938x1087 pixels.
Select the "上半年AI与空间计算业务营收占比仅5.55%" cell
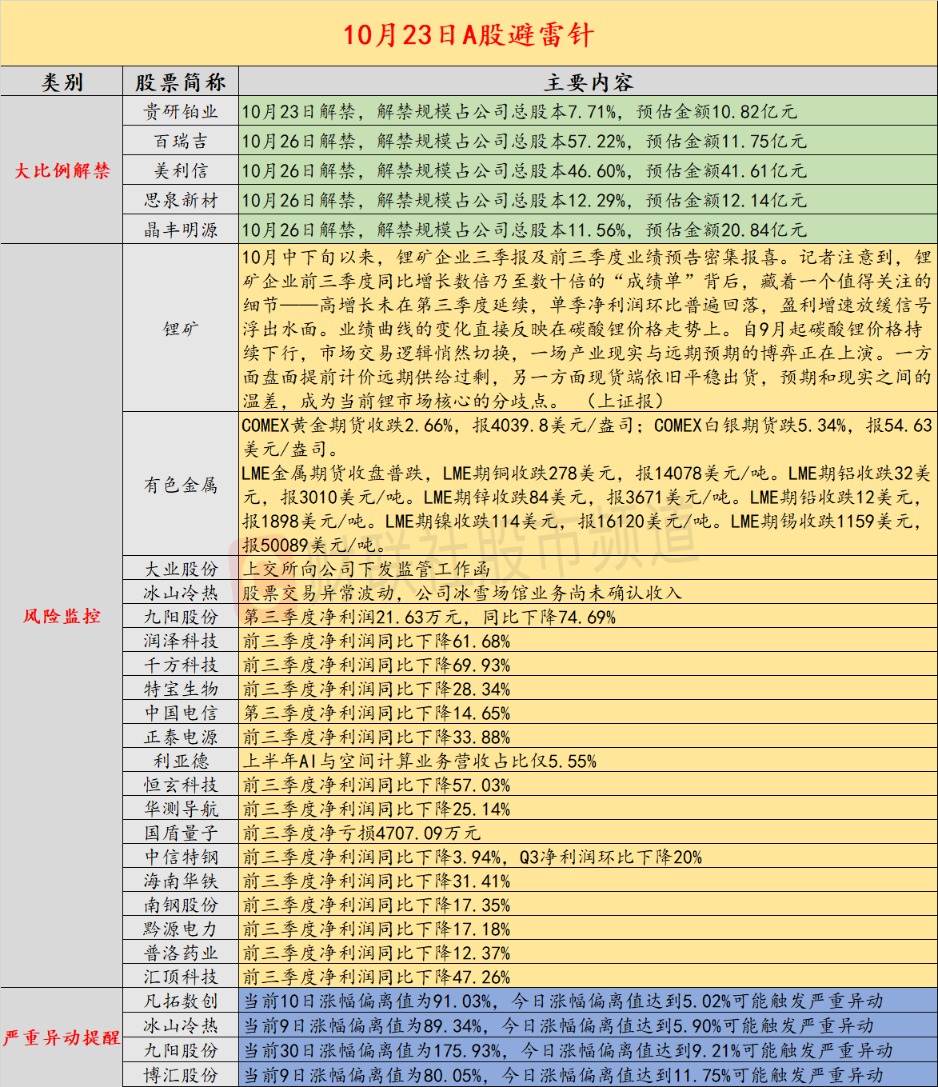[x=588, y=760]
